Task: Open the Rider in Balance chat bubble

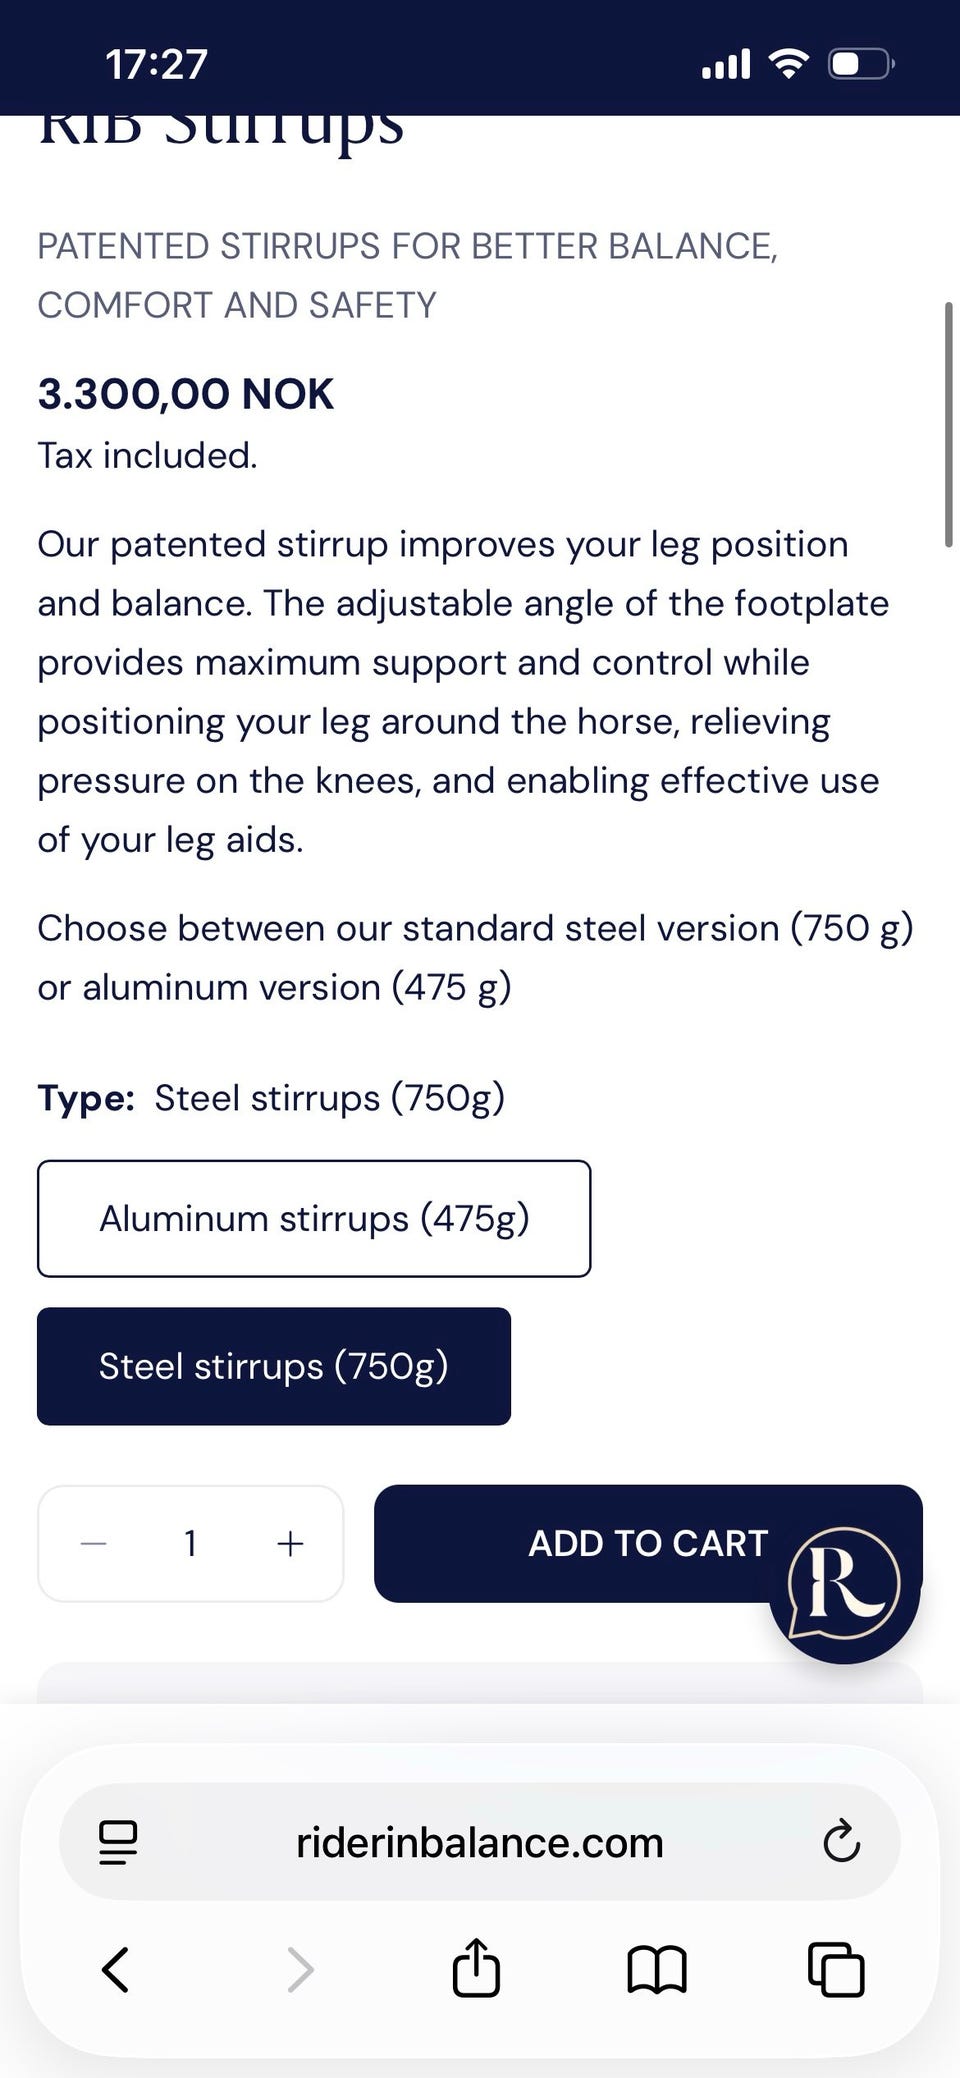Action: 844,1587
